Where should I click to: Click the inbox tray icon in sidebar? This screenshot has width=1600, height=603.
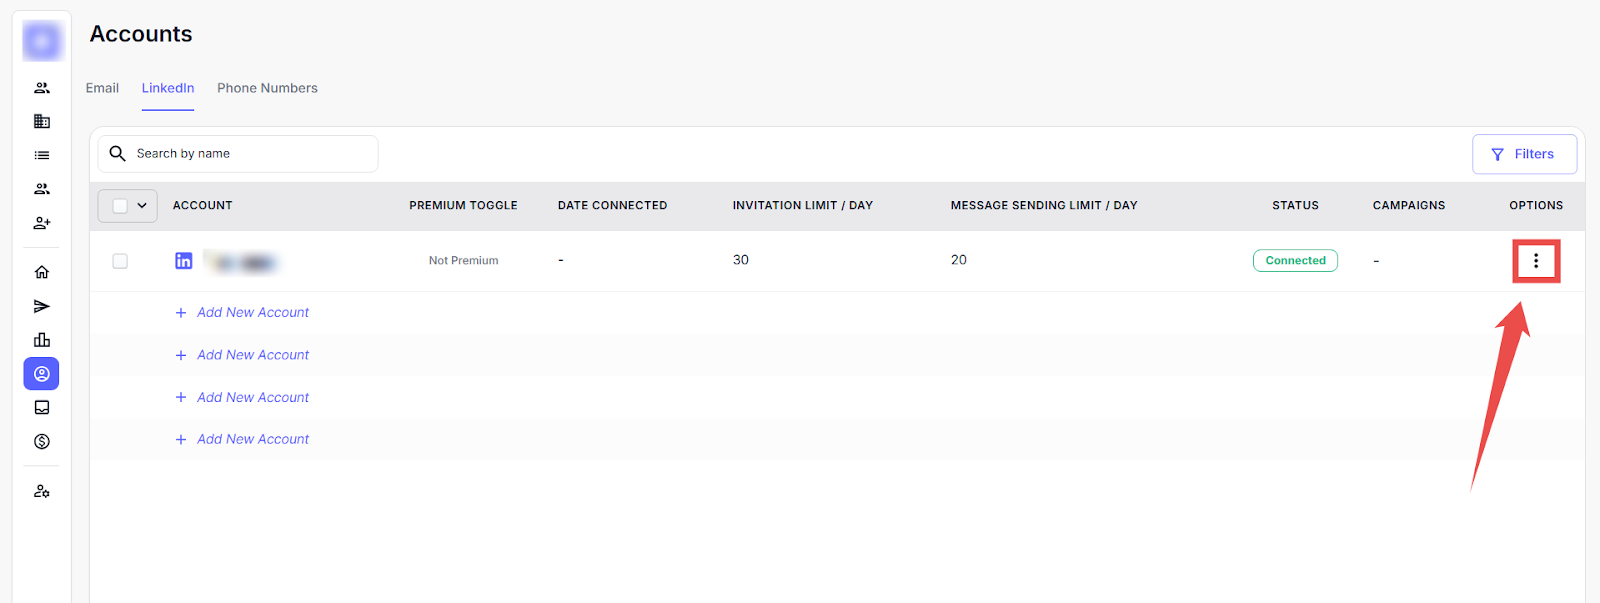click(x=42, y=408)
